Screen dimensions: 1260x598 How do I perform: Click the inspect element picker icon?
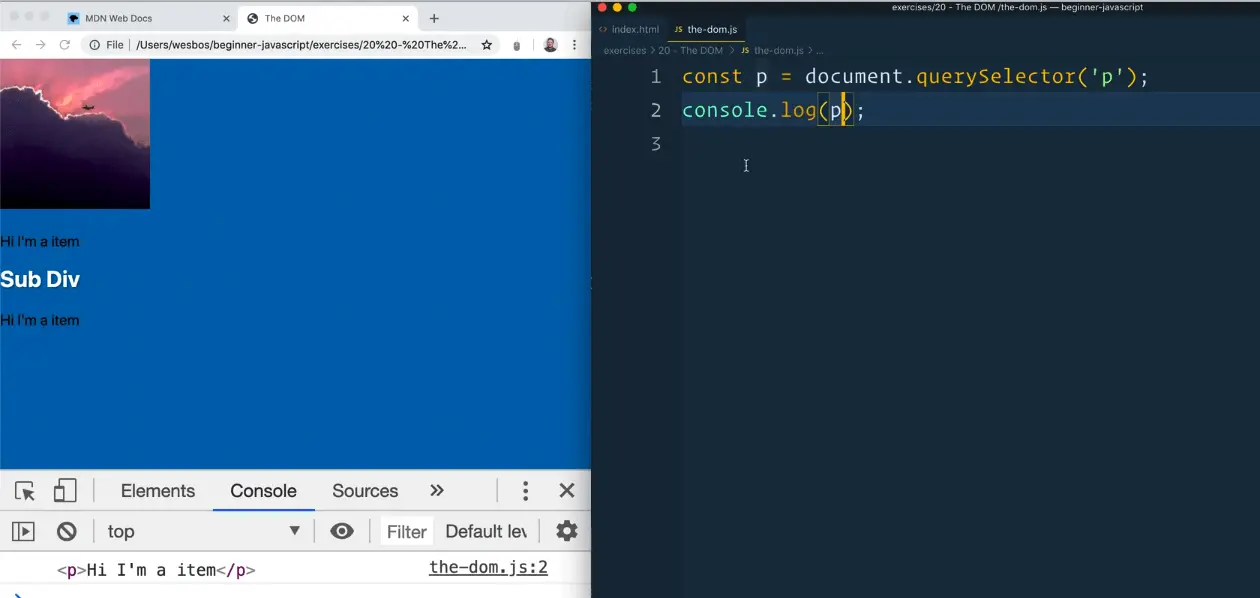point(25,491)
